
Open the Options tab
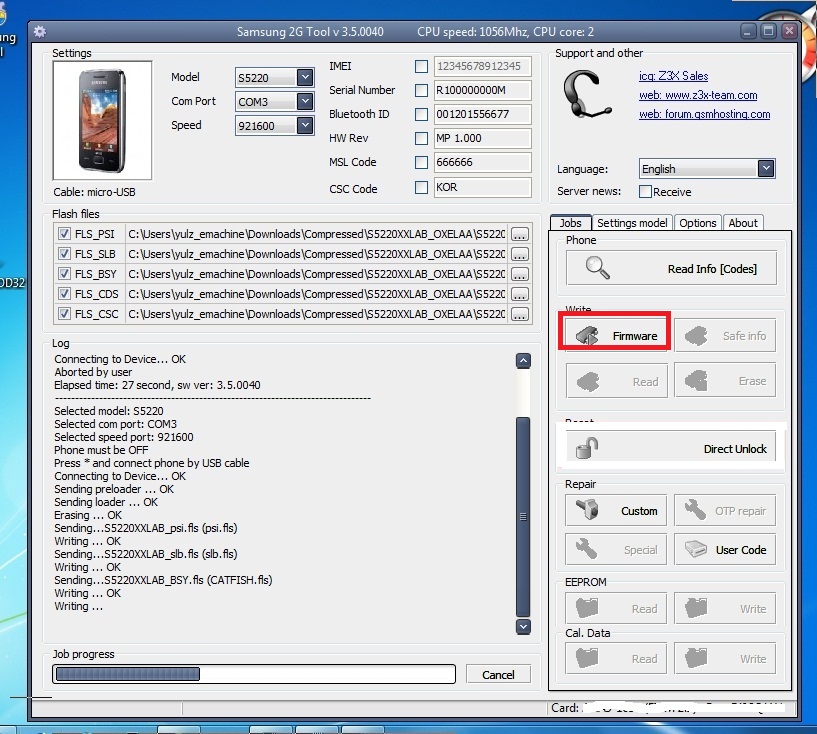click(698, 223)
